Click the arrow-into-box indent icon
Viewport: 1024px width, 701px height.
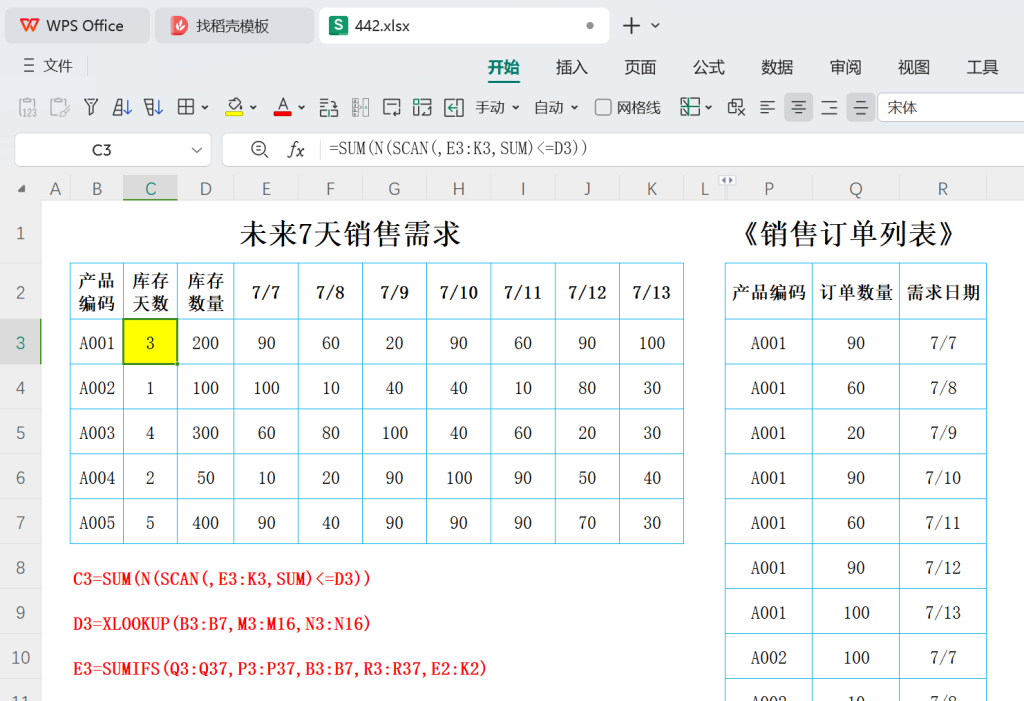tap(453, 107)
